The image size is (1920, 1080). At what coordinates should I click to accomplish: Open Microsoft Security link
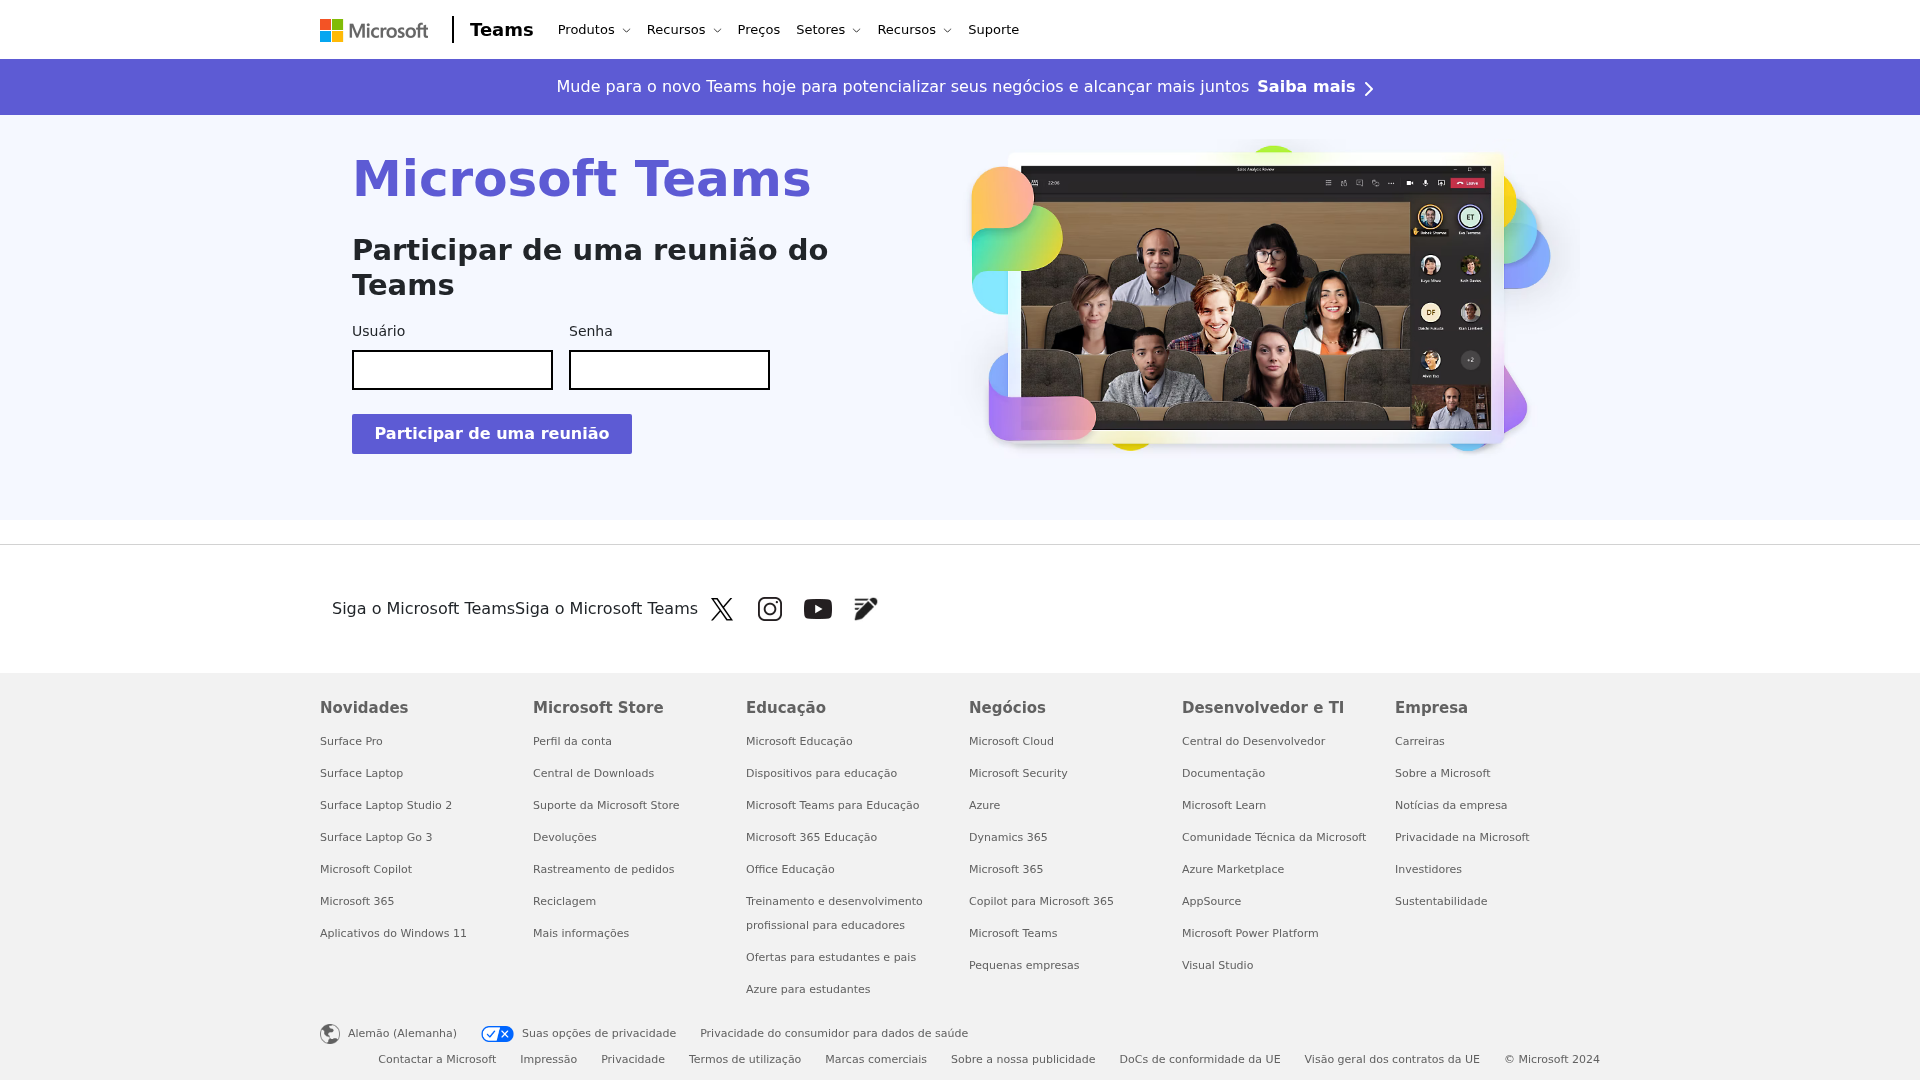point(1018,774)
